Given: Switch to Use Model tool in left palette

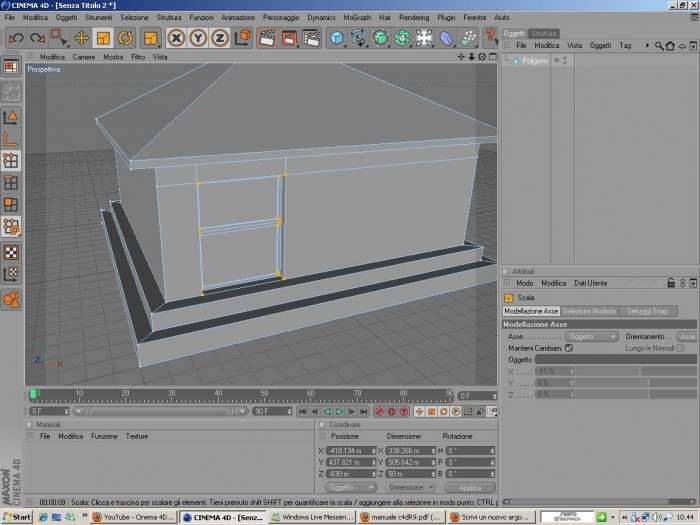Looking at the screenshot, I should pyautogui.click(x=11, y=117).
